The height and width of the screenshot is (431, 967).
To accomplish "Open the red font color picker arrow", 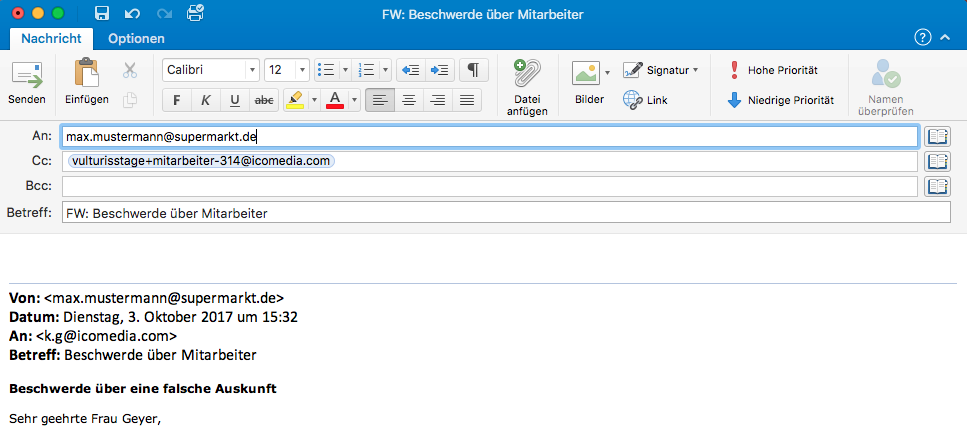I will tap(354, 100).
